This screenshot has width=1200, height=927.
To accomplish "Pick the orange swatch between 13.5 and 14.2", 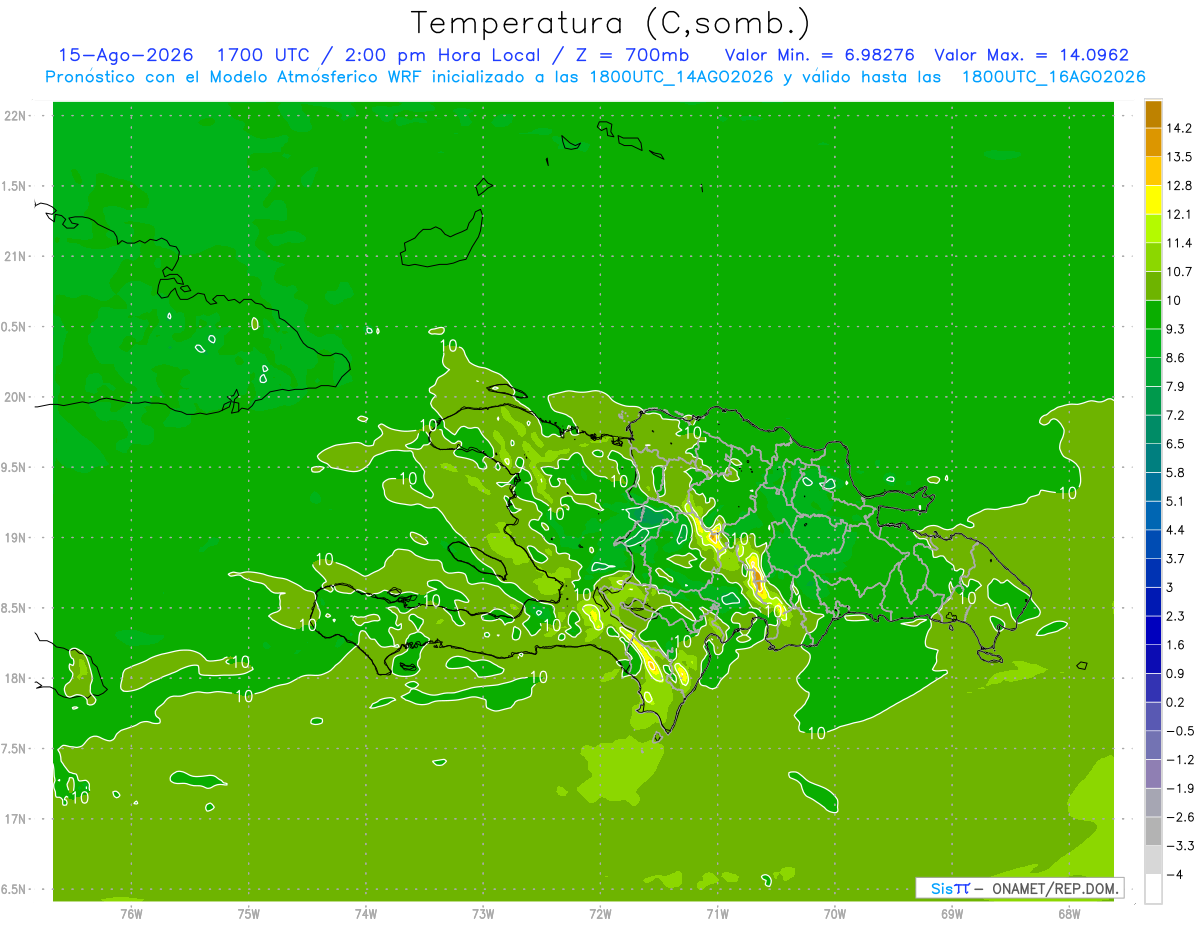I will click(1153, 143).
